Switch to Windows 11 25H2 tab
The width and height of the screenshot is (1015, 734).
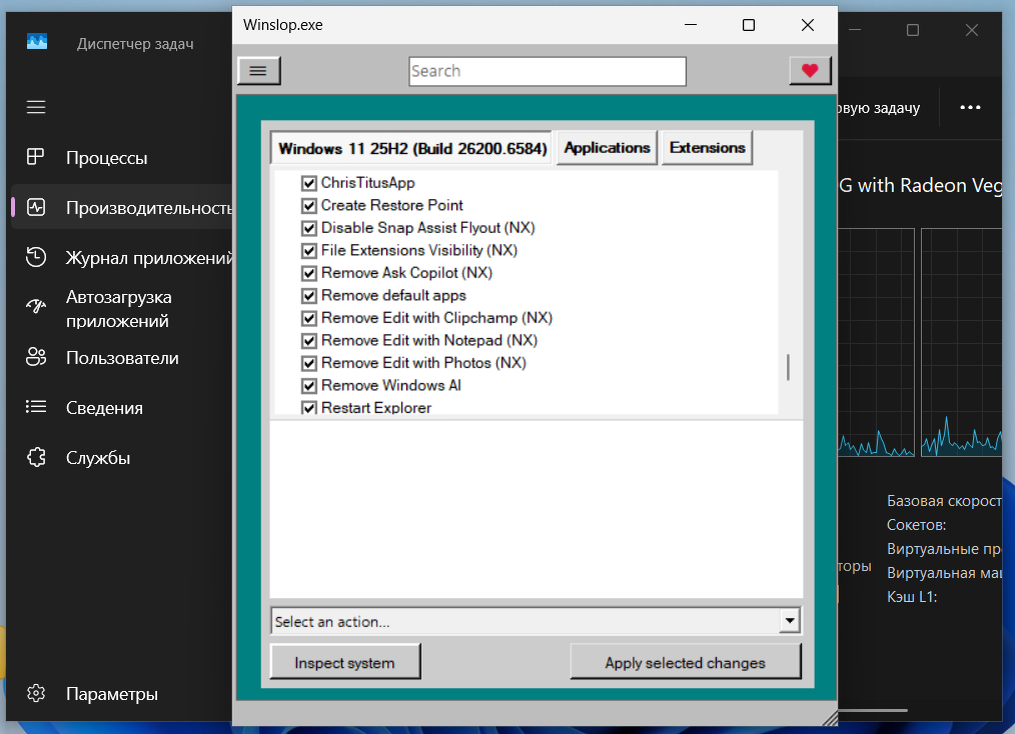pyautogui.click(x=412, y=148)
